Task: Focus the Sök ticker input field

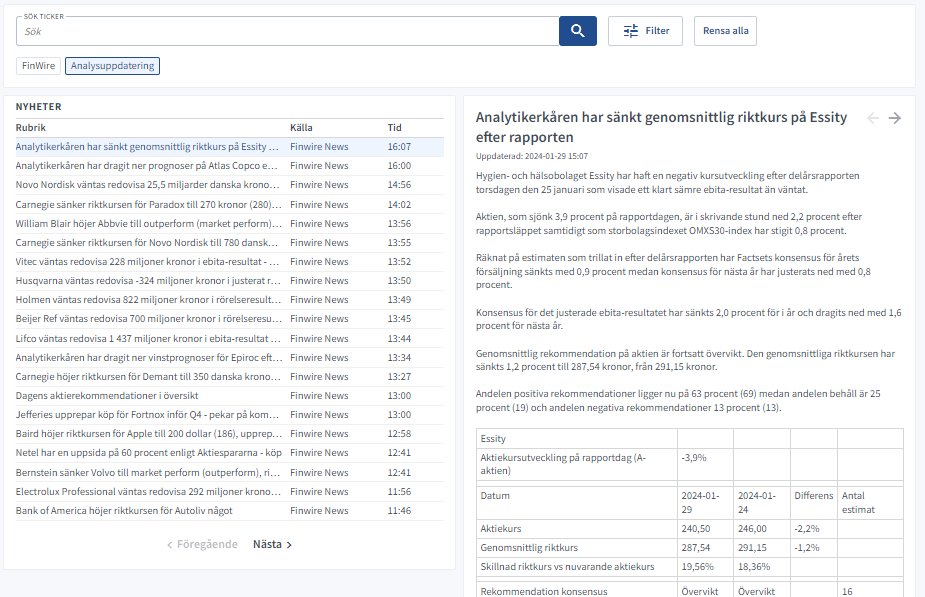Action: tap(287, 31)
